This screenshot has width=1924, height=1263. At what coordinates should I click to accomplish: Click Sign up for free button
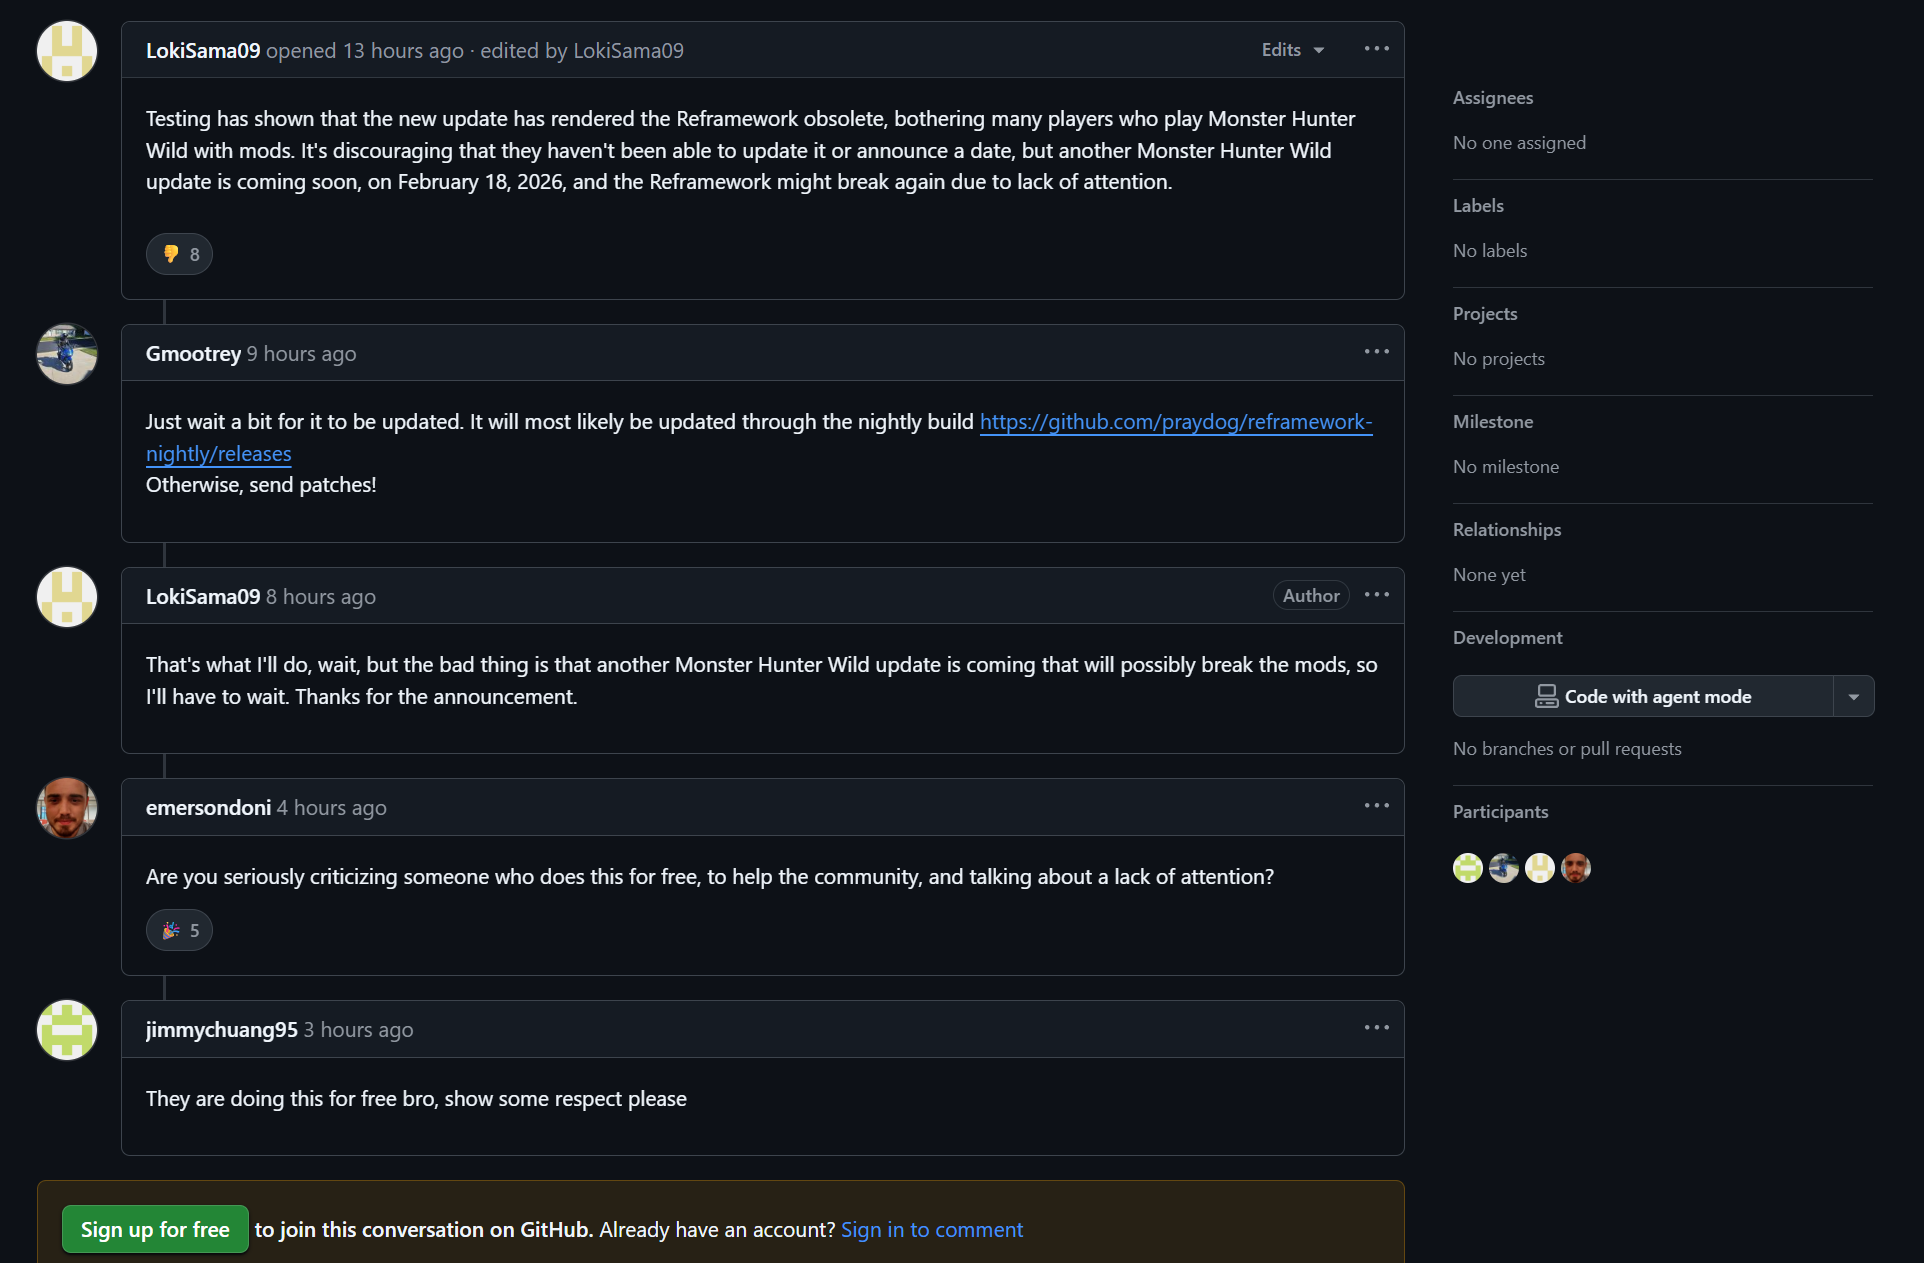(155, 1229)
